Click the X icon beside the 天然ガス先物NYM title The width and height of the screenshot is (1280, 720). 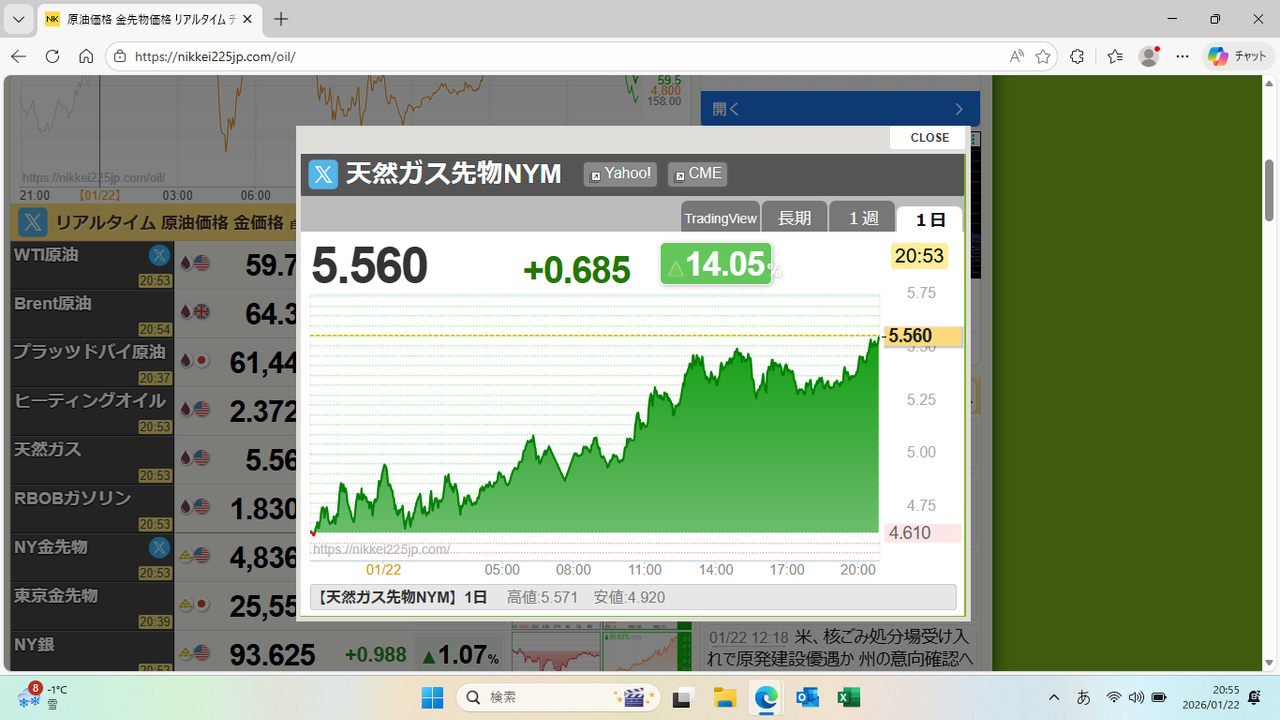pyautogui.click(x=323, y=175)
